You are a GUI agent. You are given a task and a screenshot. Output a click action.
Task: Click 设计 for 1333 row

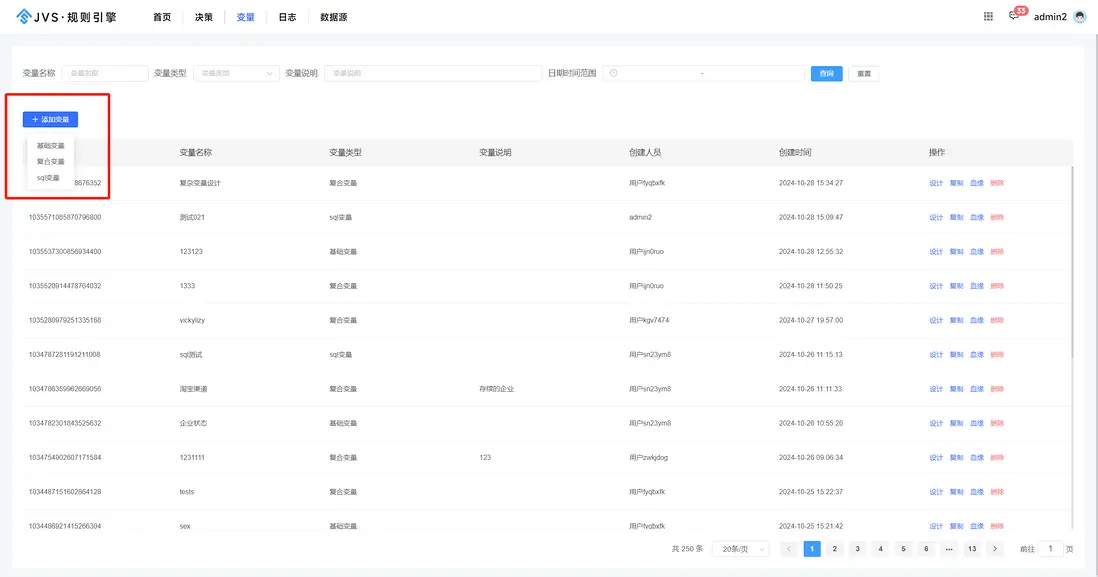coord(936,286)
